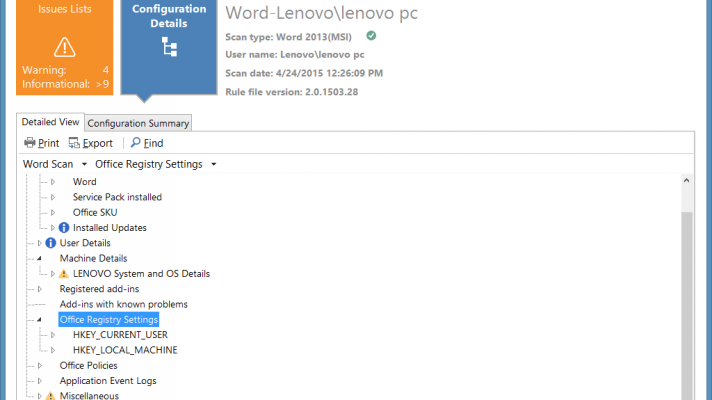Open the Find tool
This screenshot has height=400, width=712.
point(147,143)
